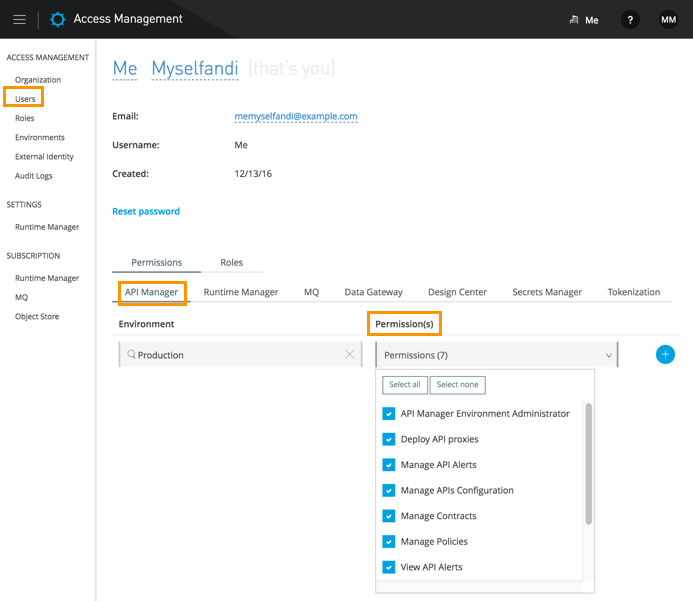Open Runtime Manager under Settings

point(47,227)
